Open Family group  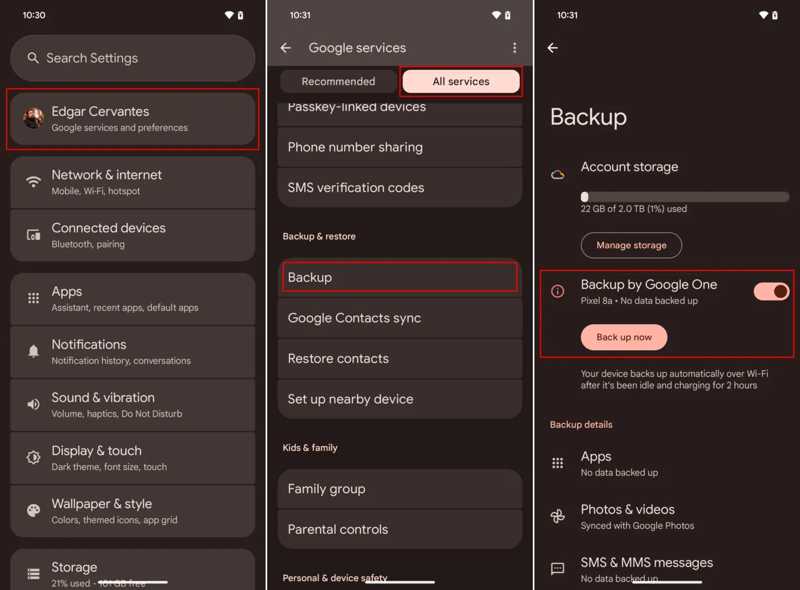pos(400,489)
